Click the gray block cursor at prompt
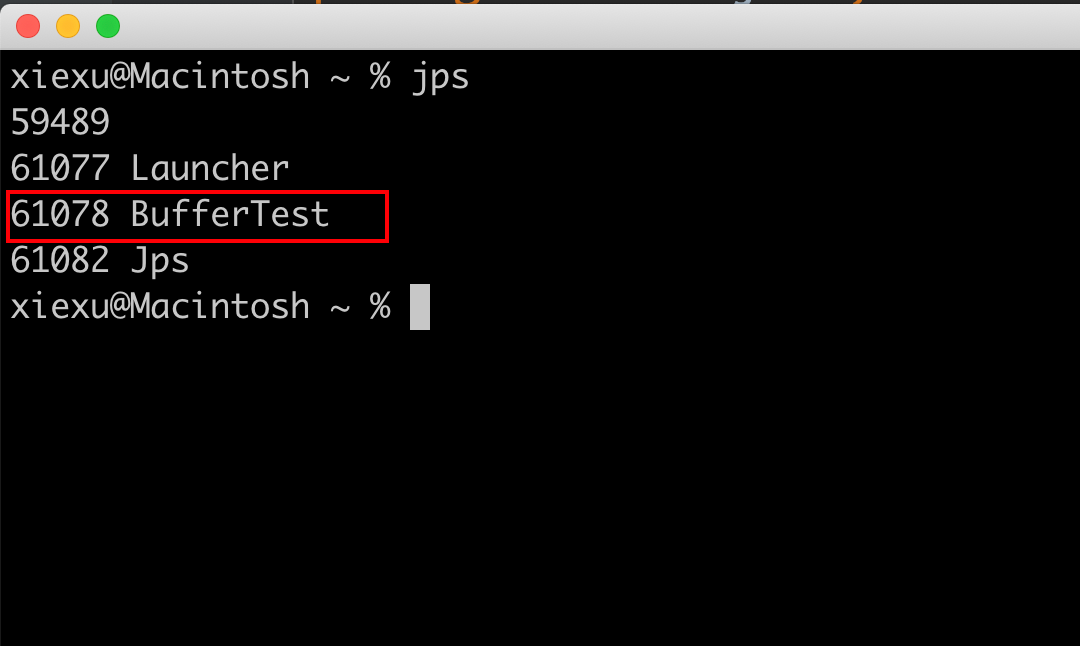This screenshot has height=646, width=1080. coord(420,307)
